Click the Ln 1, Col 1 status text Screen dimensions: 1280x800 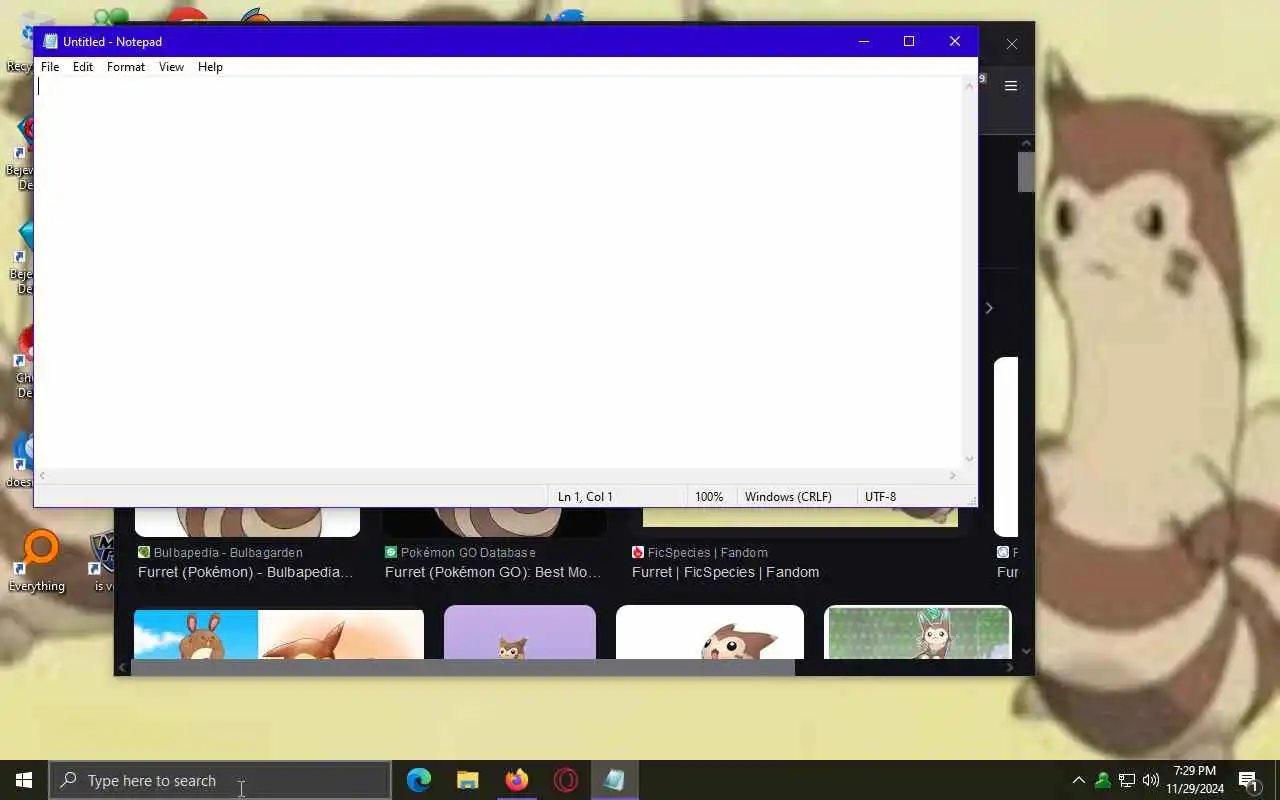(x=585, y=497)
